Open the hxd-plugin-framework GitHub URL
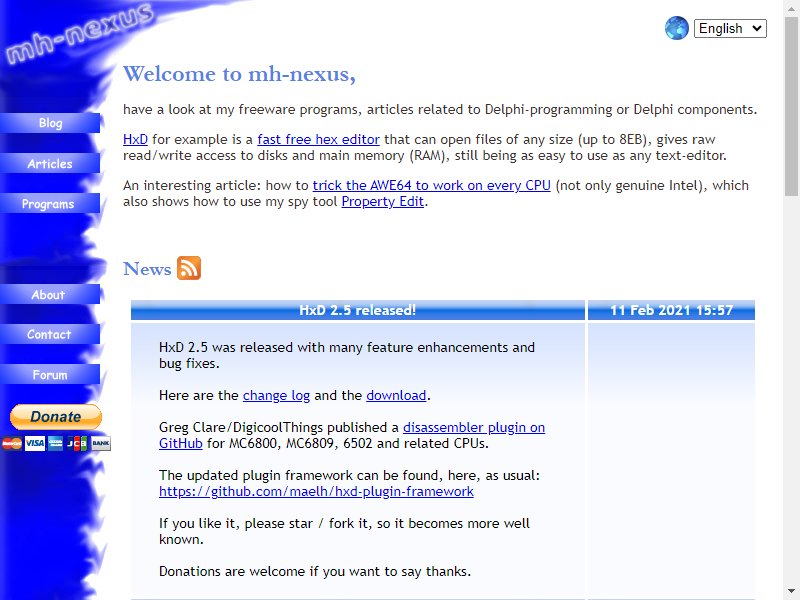The height and width of the screenshot is (600, 800). click(316, 491)
